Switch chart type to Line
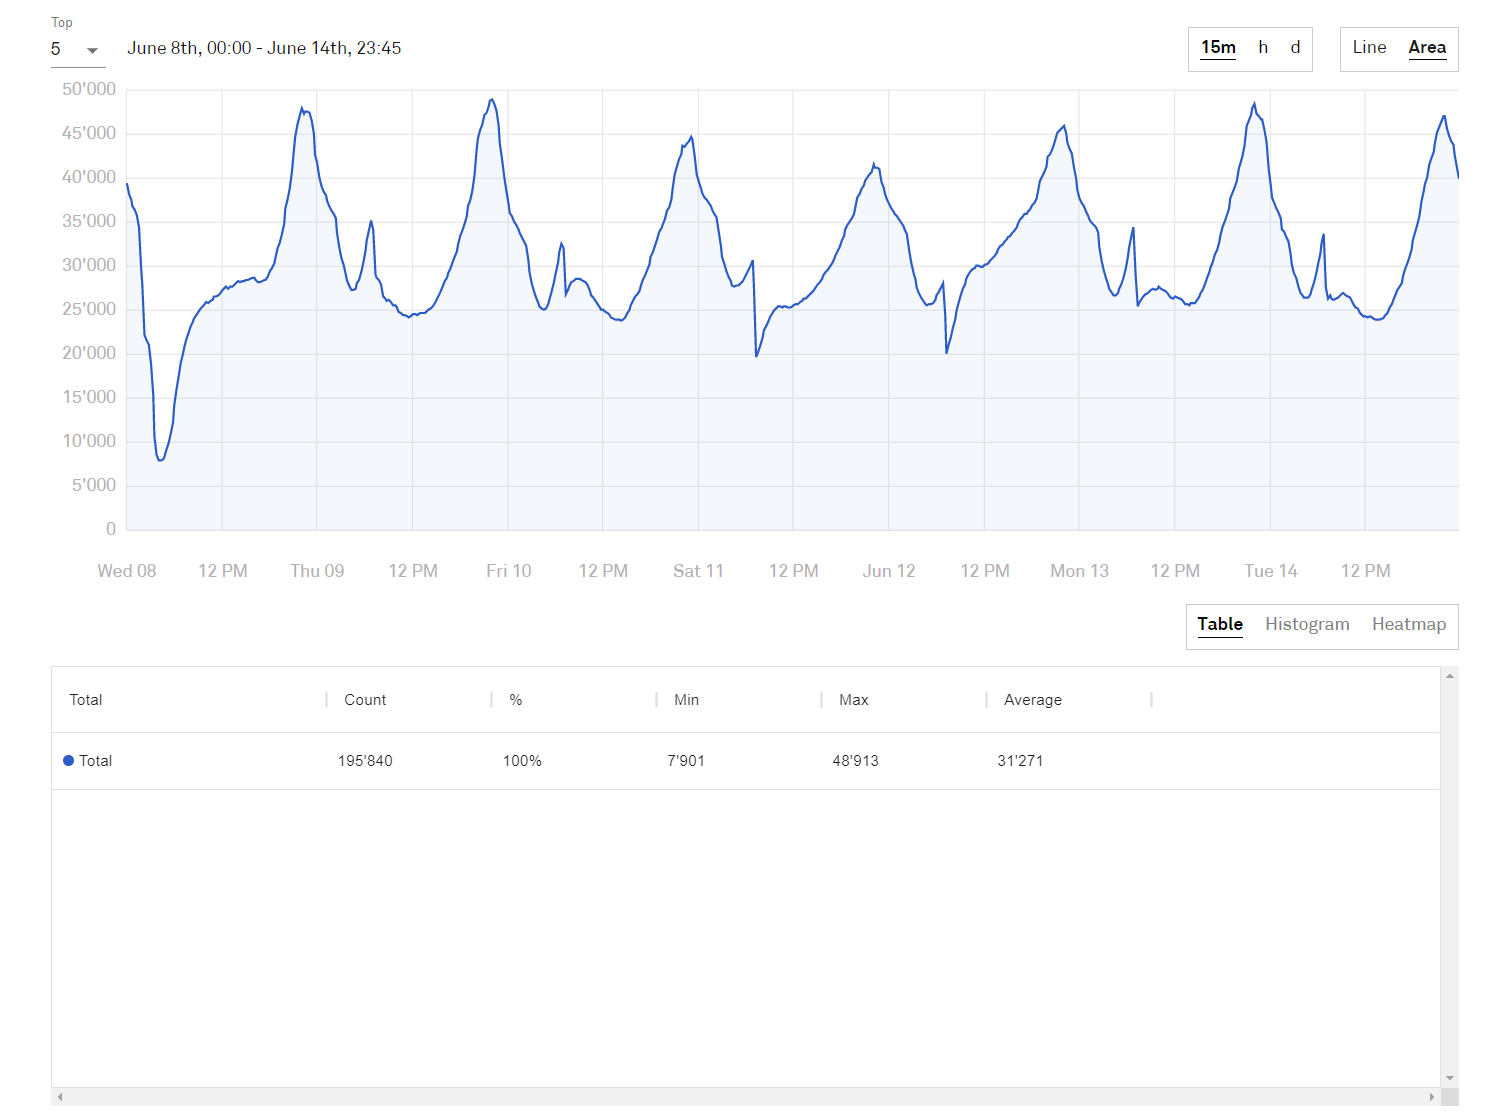This screenshot has width=1500, height=1117. [x=1369, y=48]
